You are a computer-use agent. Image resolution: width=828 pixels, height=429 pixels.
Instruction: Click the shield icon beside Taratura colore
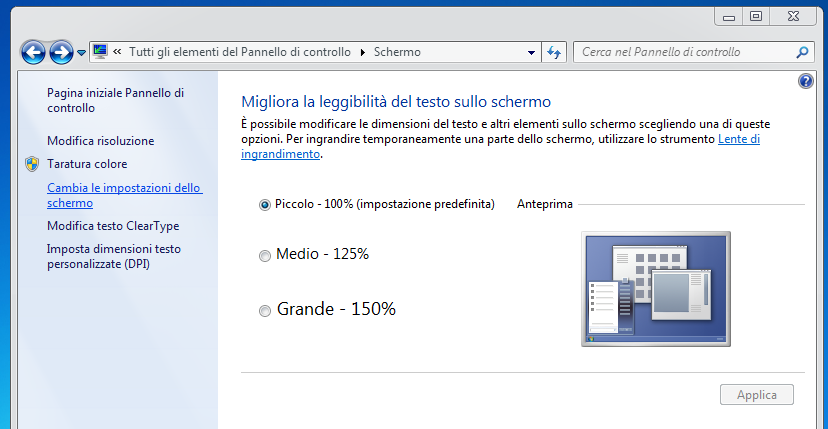point(31,164)
